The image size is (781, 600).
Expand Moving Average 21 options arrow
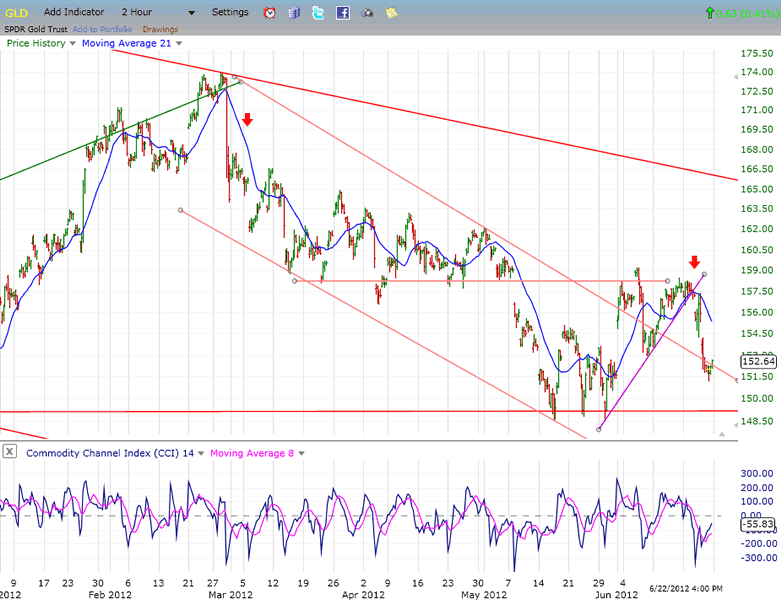pos(179,44)
